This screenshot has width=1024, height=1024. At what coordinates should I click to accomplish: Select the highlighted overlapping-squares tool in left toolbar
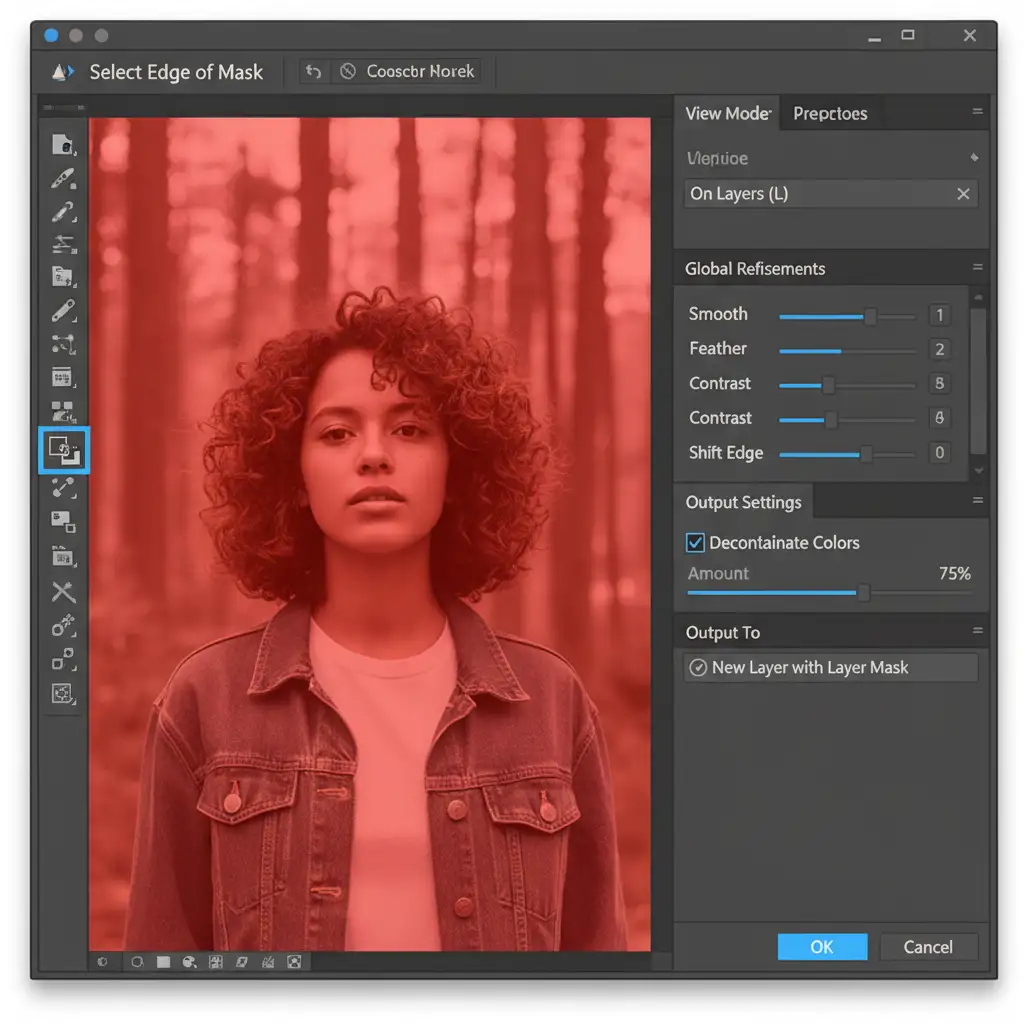[64, 450]
